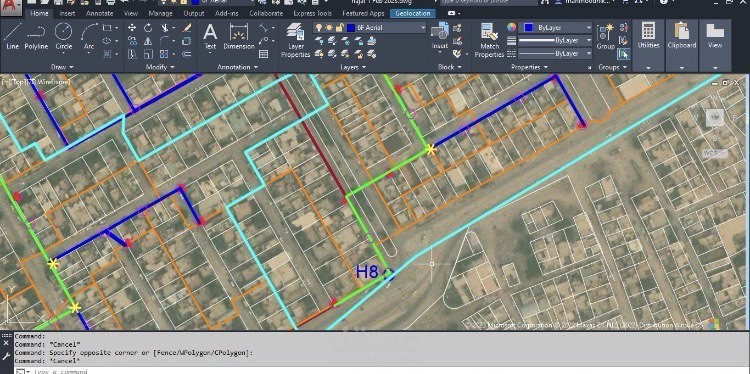The width and height of the screenshot is (750, 374).
Task: Click the search keyword input field
Action: tap(488, 2)
